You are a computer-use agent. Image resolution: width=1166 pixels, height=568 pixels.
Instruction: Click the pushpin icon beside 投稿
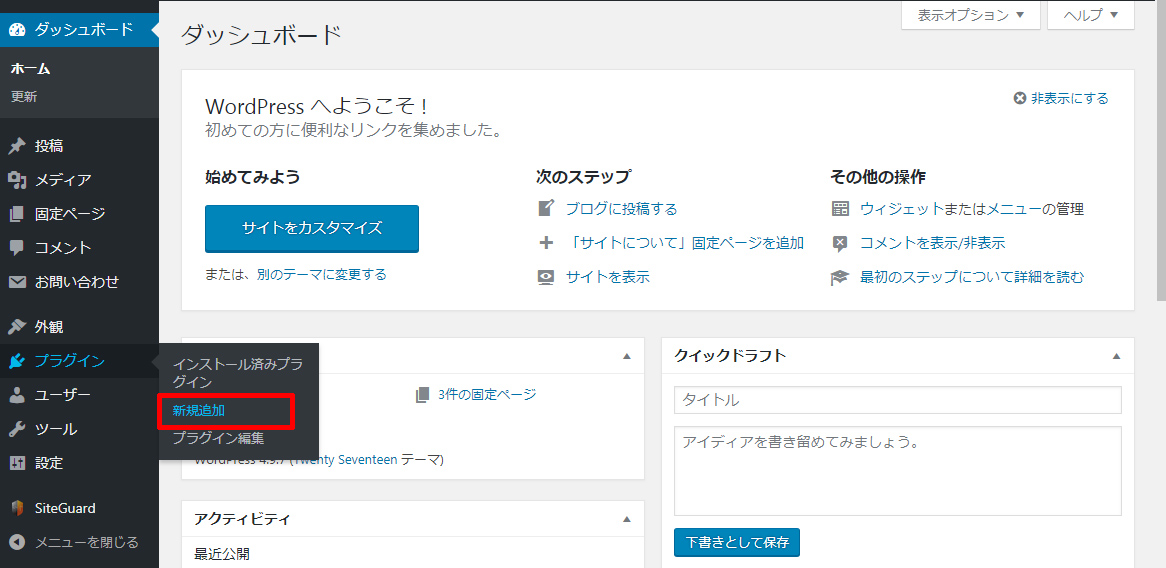[x=17, y=146]
